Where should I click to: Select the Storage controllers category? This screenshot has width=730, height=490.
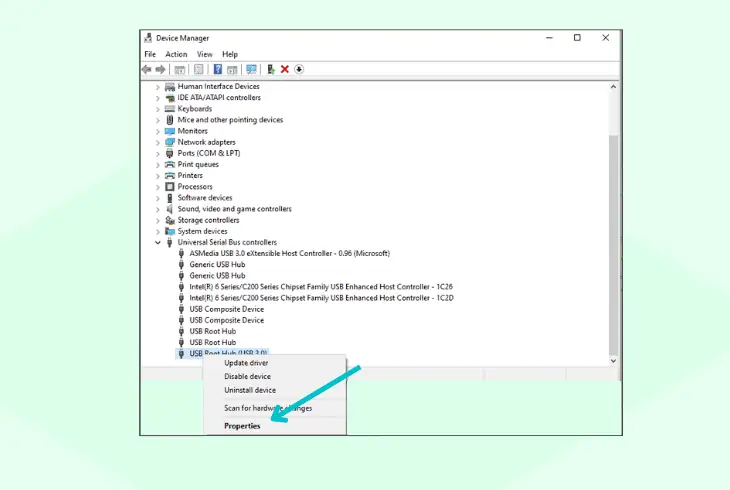coord(208,220)
